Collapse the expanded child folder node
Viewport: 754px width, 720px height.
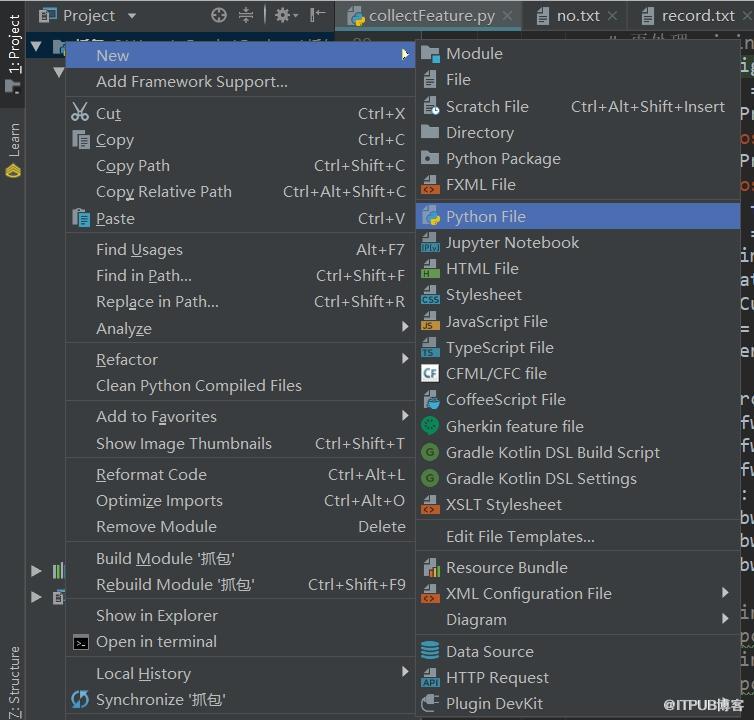(x=59, y=73)
